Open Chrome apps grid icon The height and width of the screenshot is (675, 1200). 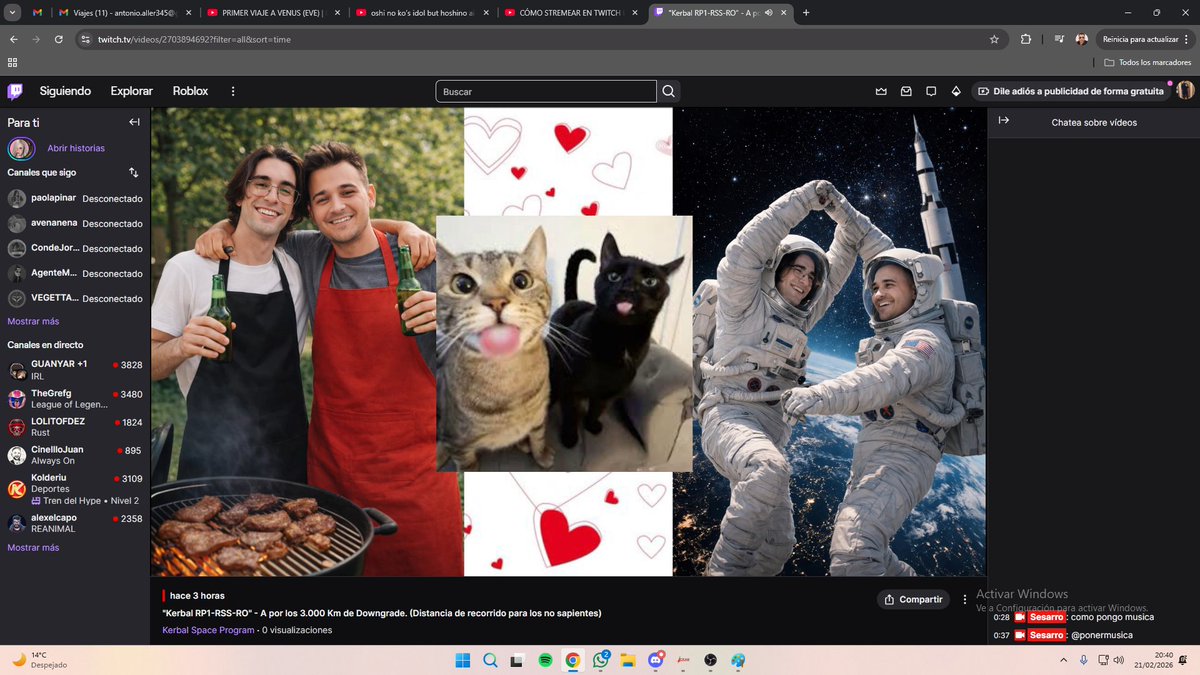(x=13, y=62)
